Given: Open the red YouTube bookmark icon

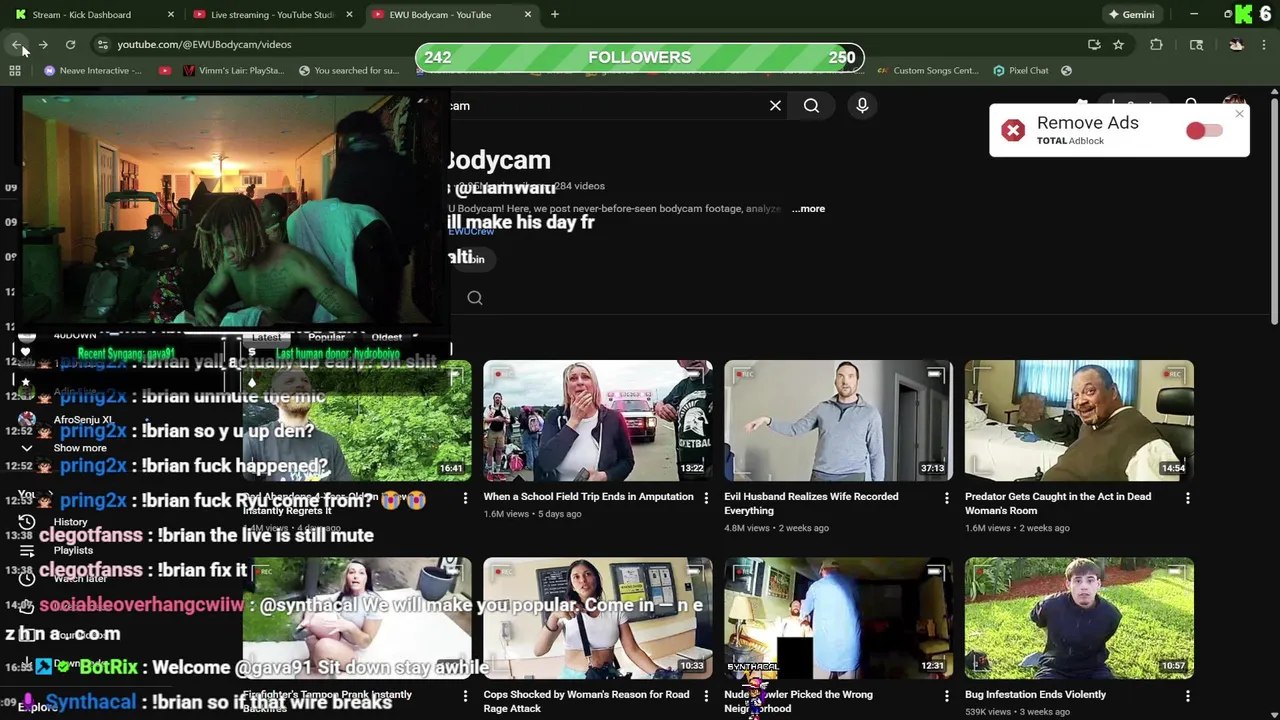Looking at the screenshot, I should pyautogui.click(x=165, y=70).
